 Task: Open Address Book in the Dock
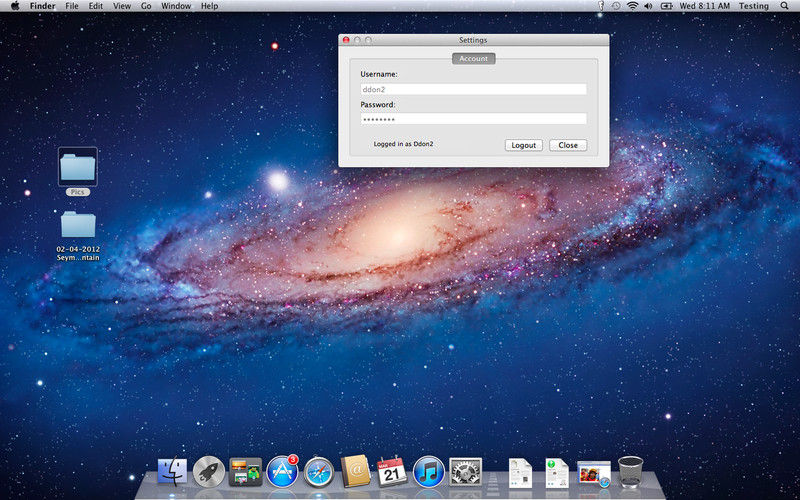click(x=356, y=470)
